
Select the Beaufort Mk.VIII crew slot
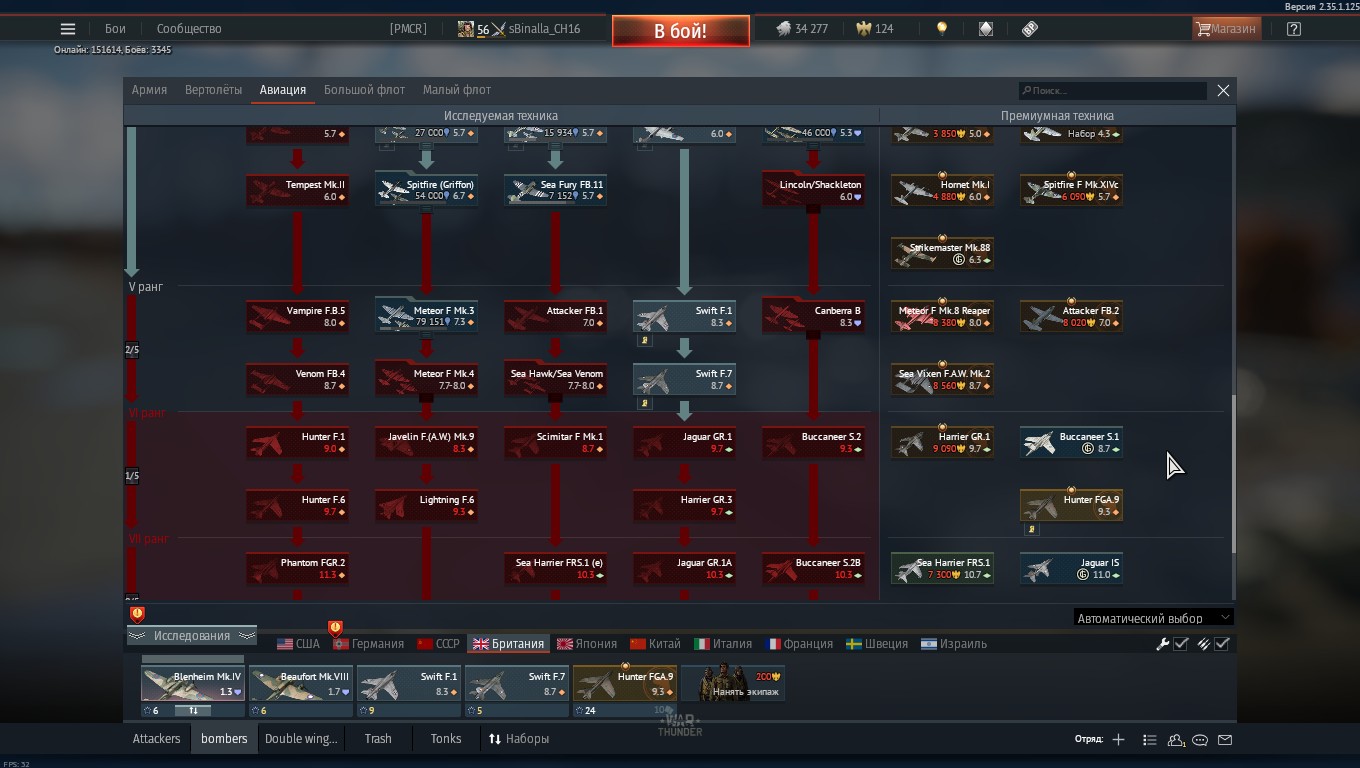coord(301,684)
